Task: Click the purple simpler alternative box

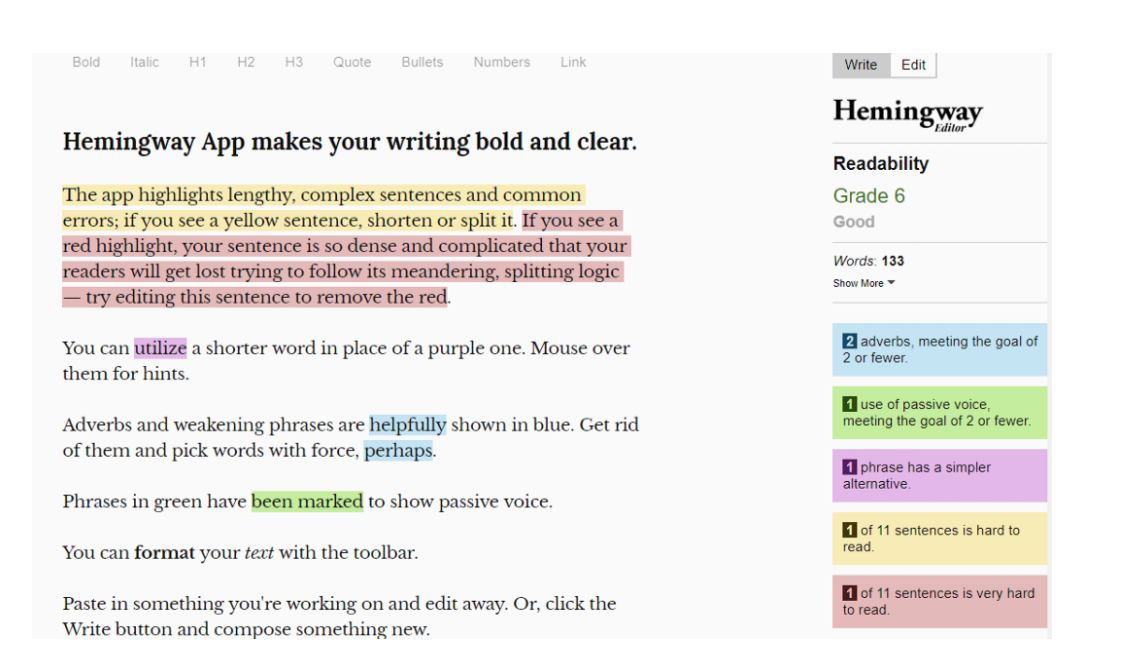Action: 939,475
